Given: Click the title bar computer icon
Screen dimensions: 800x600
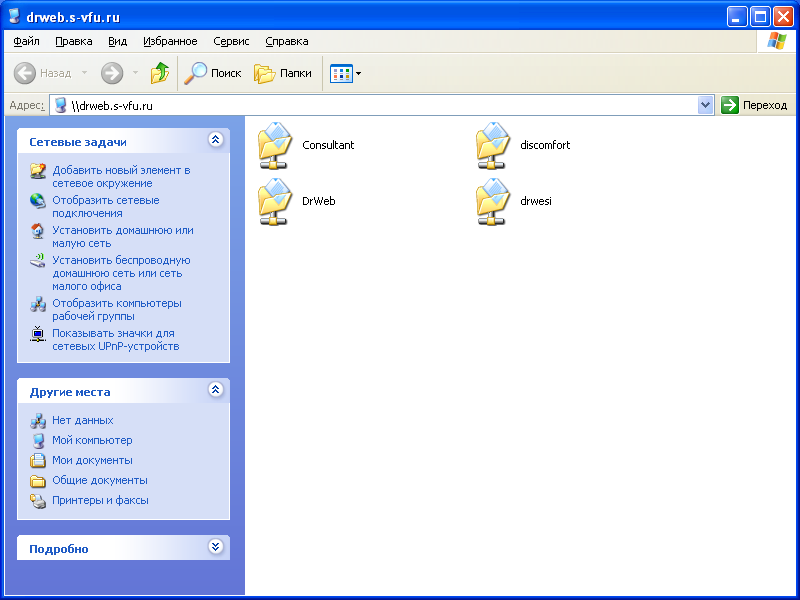Looking at the screenshot, I should [14, 17].
